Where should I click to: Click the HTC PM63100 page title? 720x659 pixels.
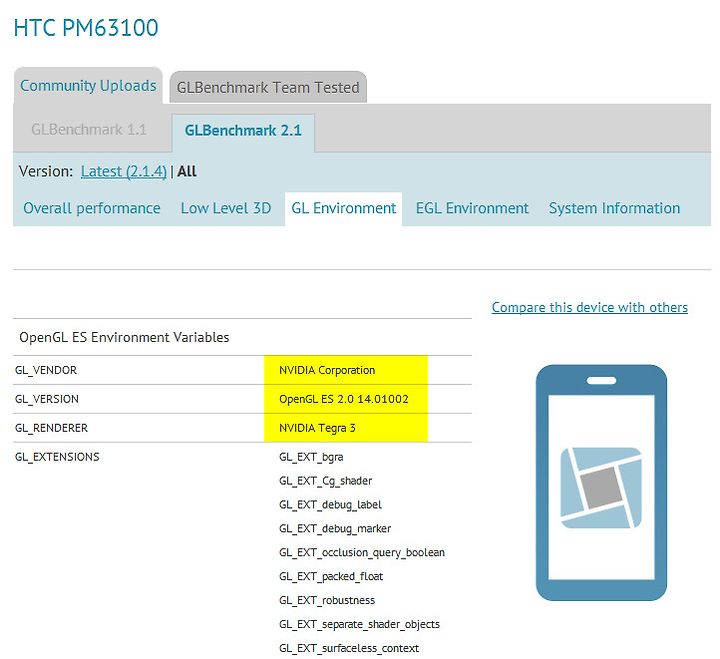[x=86, y=28]
